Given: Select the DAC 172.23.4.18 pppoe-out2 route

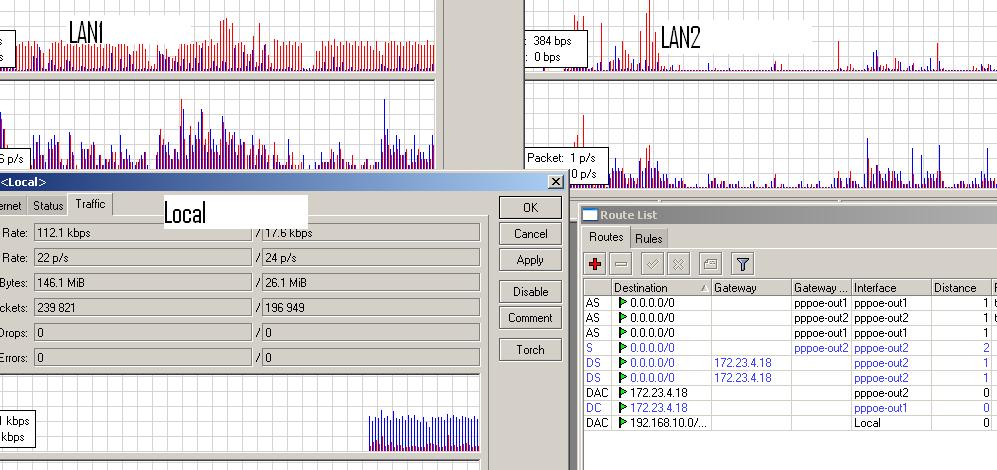Looking at the screenshot, I should (790, 392).
